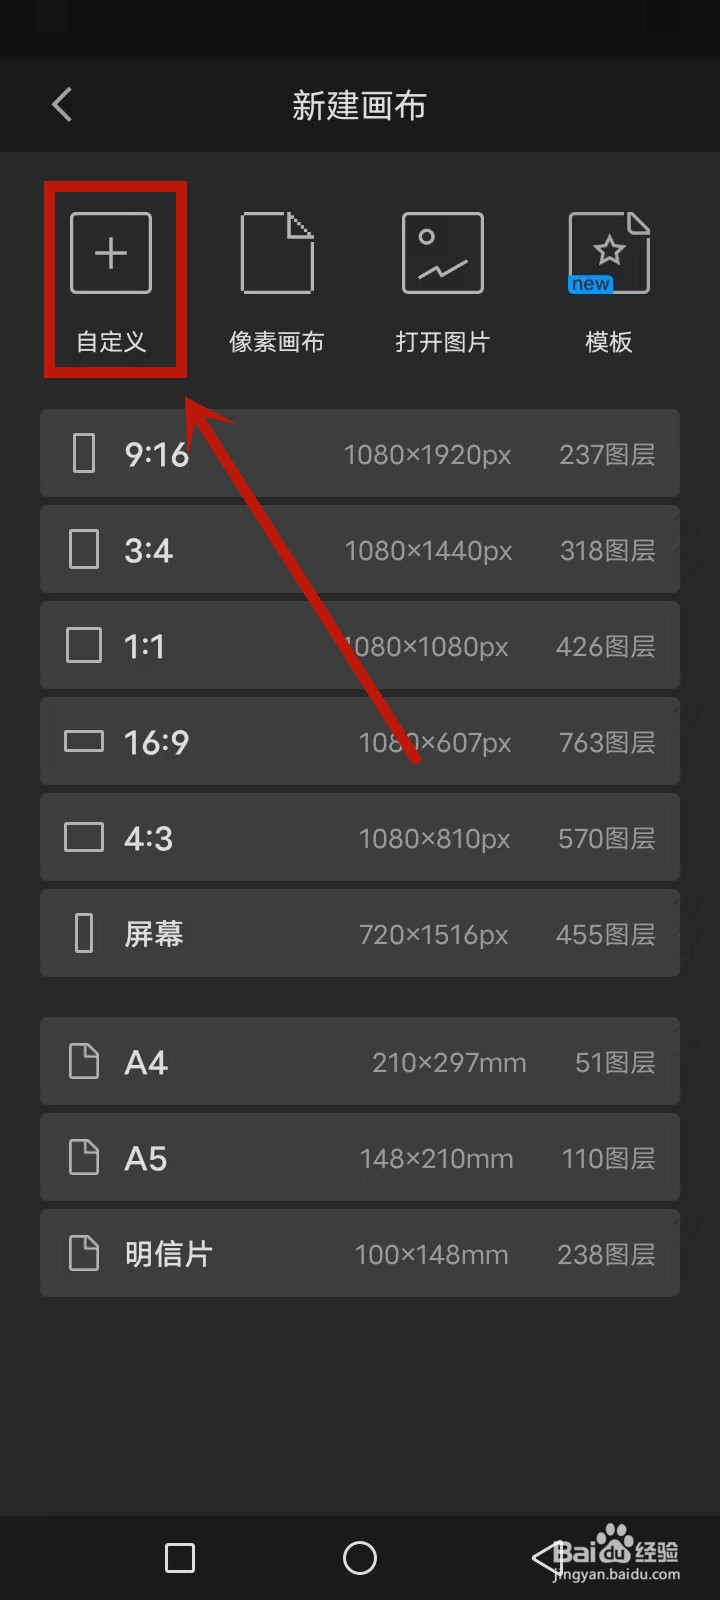Tap the Android recent apps square icon
This screenshot has width=720, height=1600.
[x=180, y=1557]
